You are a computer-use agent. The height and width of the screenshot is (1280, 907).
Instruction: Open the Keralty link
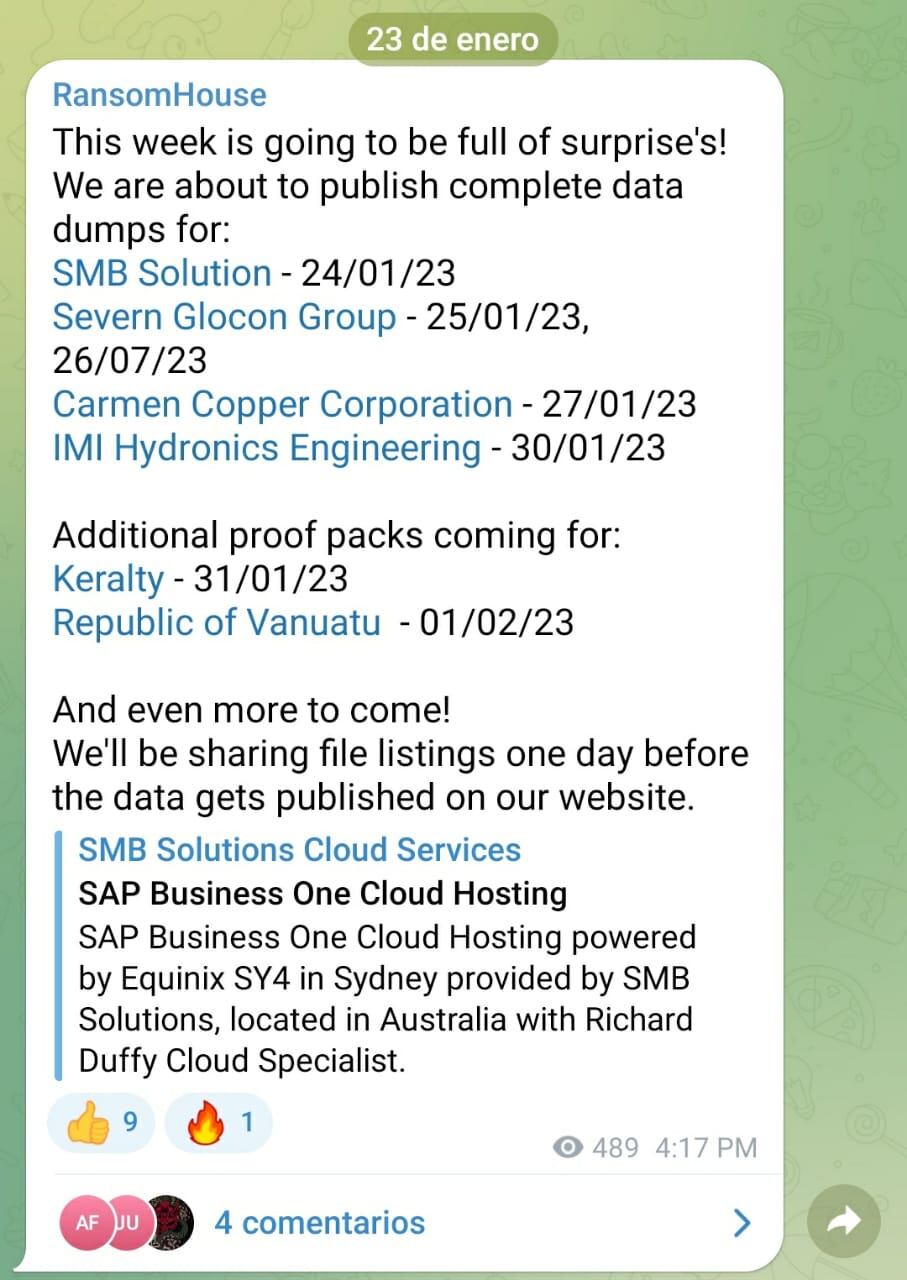(108, 578)
